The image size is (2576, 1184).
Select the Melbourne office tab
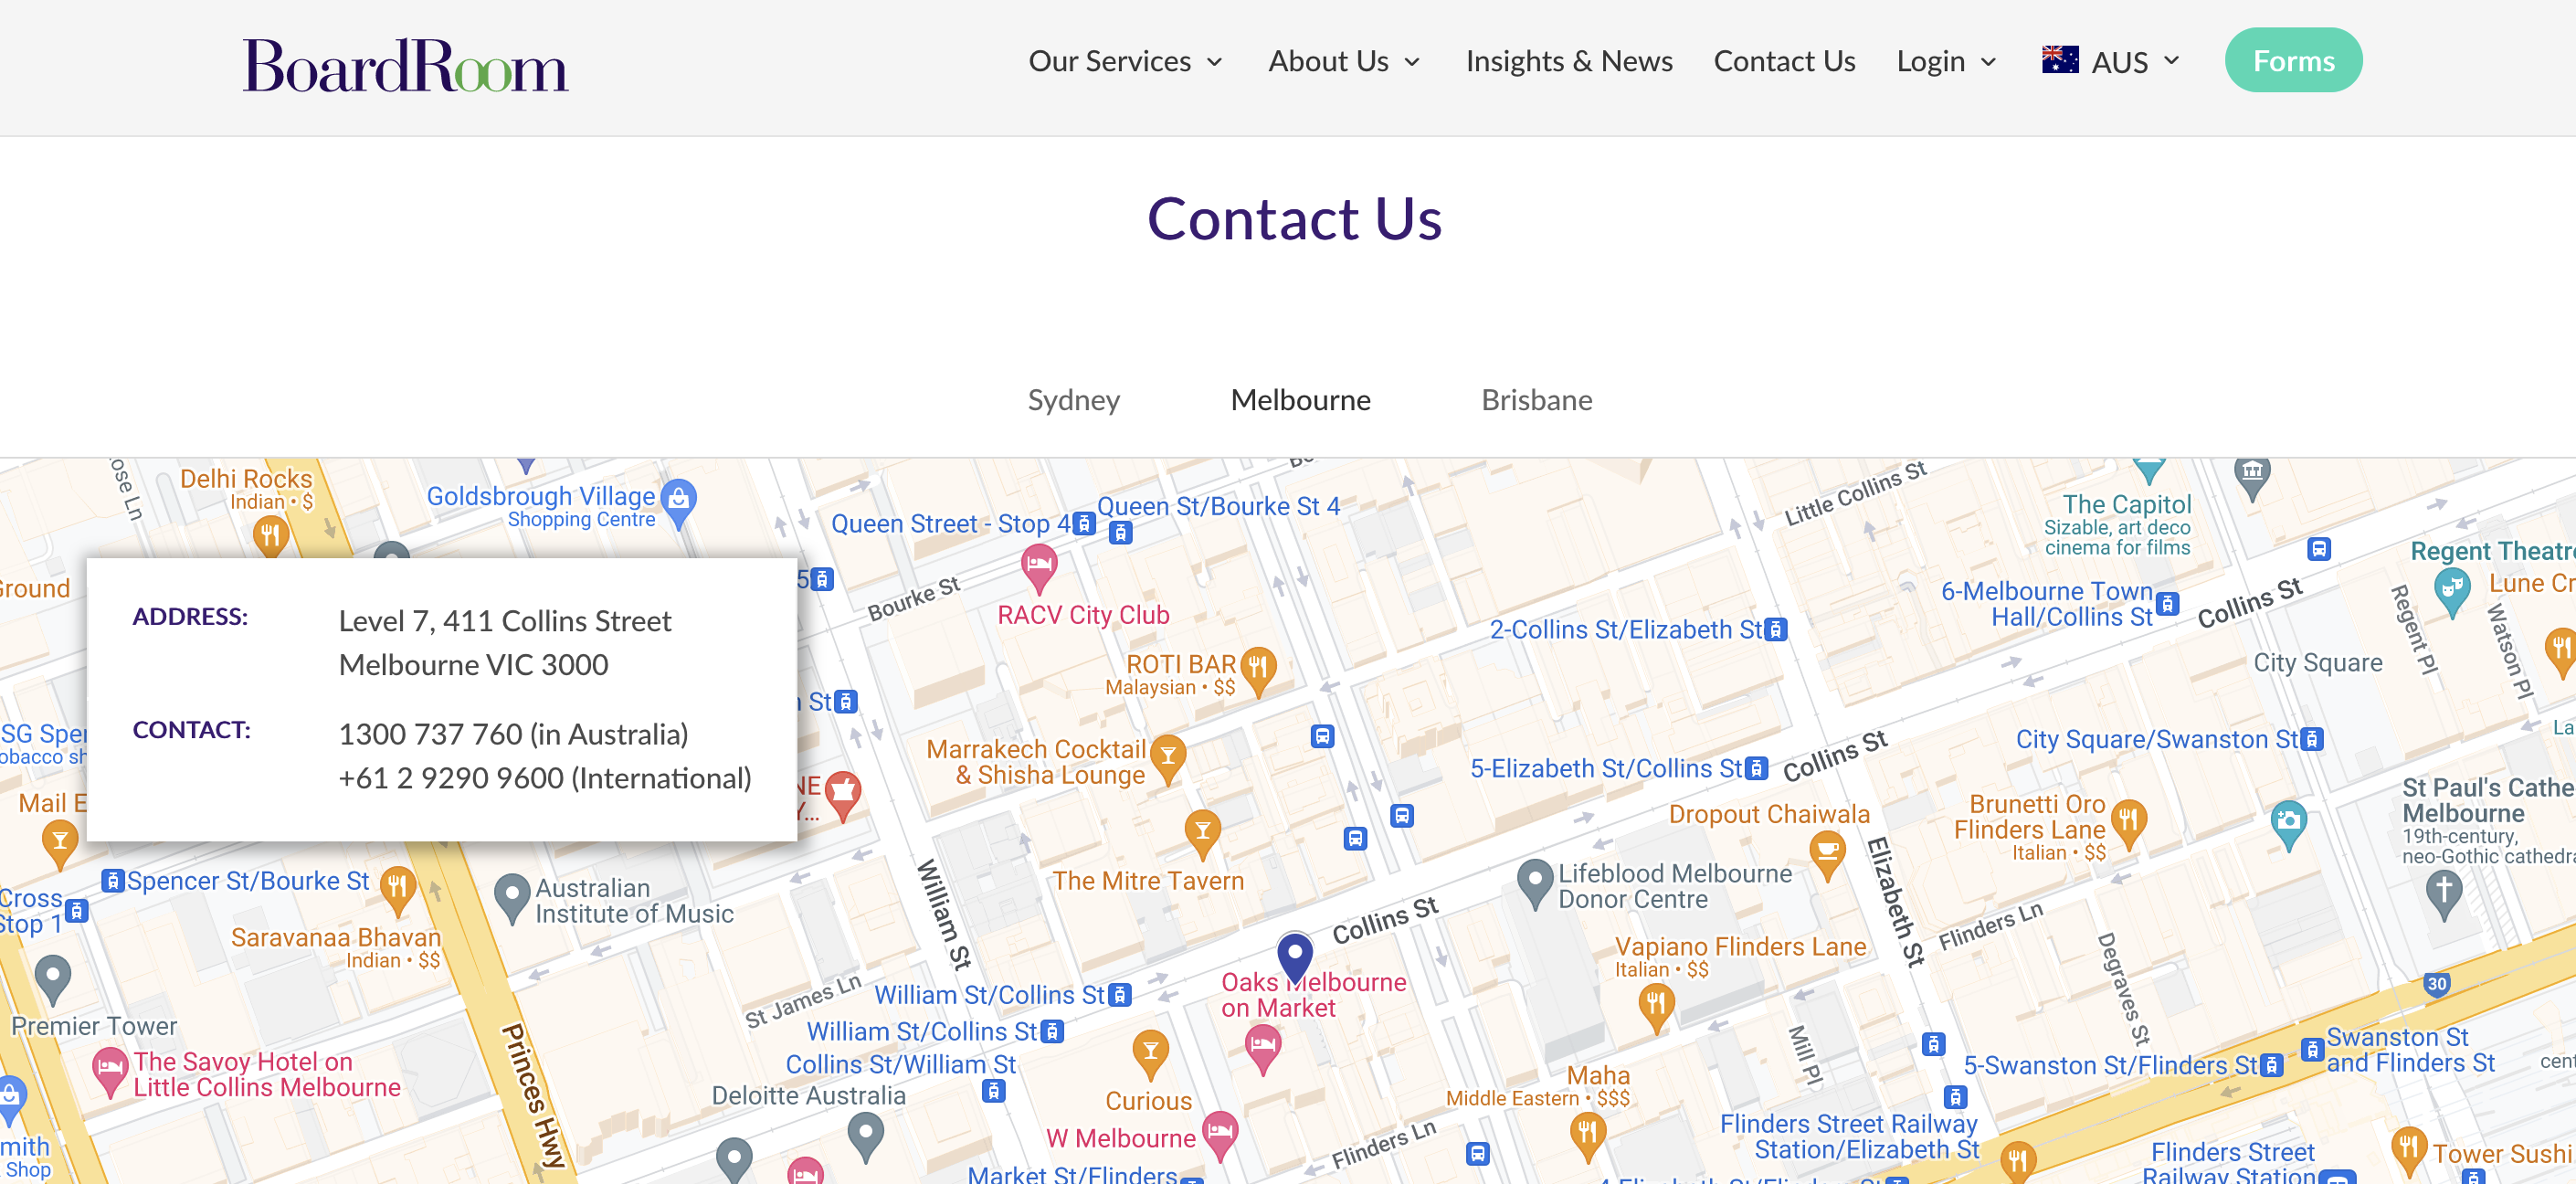click(1300, 400)
